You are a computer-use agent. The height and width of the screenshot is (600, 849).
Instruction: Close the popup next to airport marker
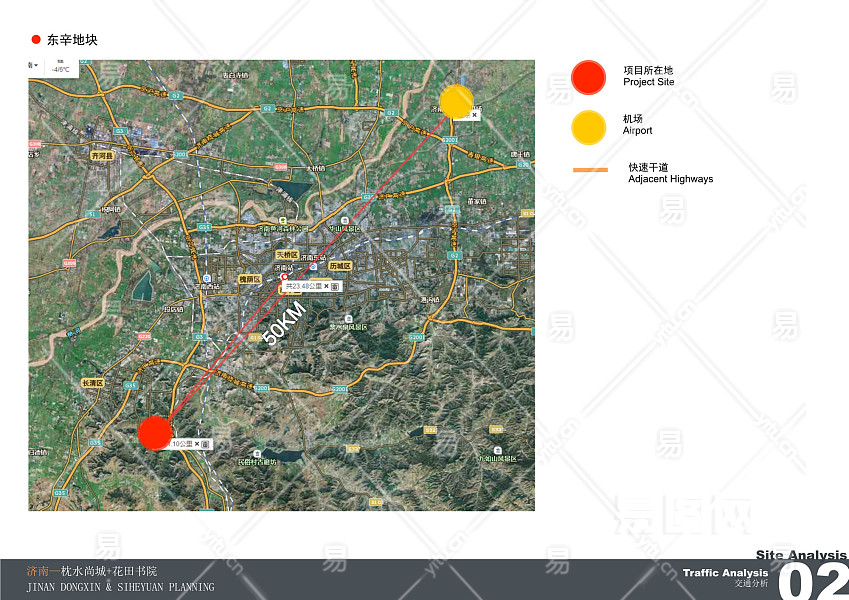(x=475, y=115)
